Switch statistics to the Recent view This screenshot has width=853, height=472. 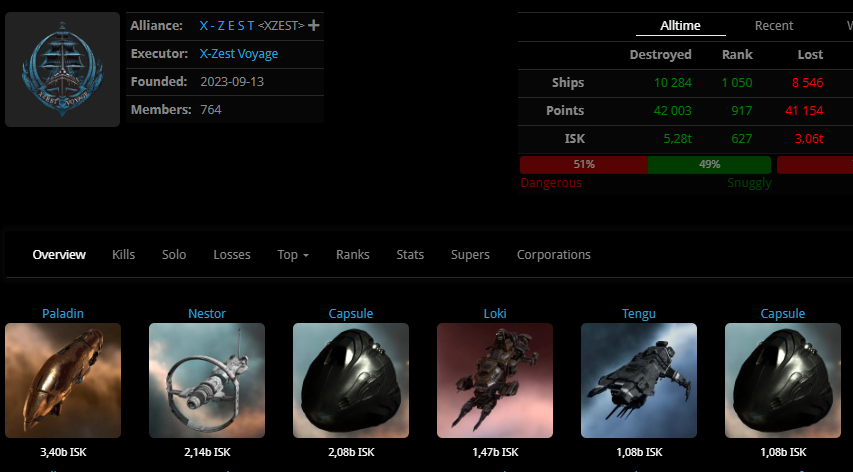point(774,26)
